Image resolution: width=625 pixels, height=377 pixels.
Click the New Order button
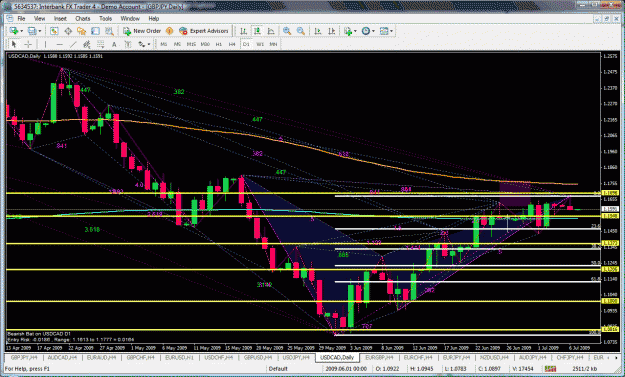(x=142, y=31)
